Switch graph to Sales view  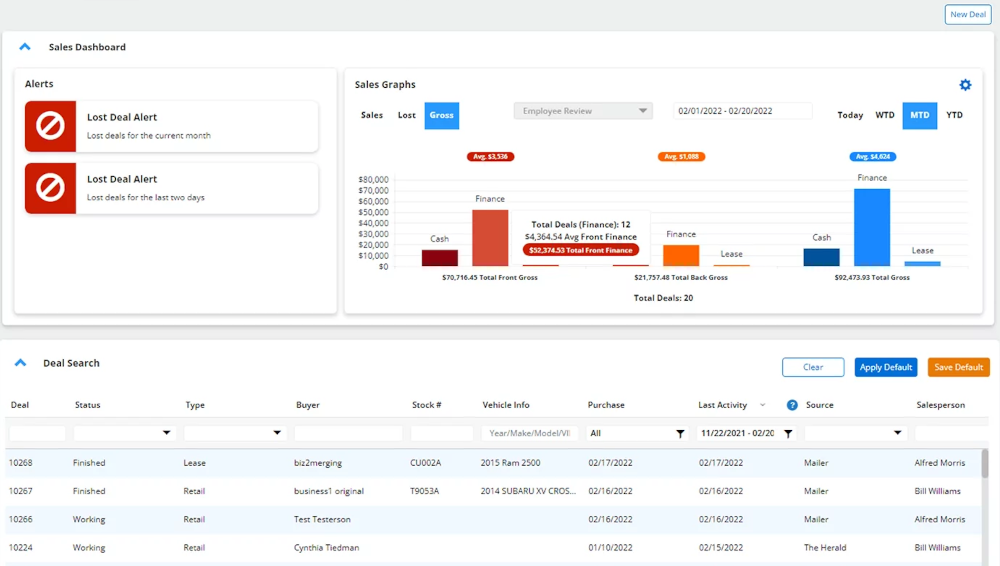click(372, 115)
